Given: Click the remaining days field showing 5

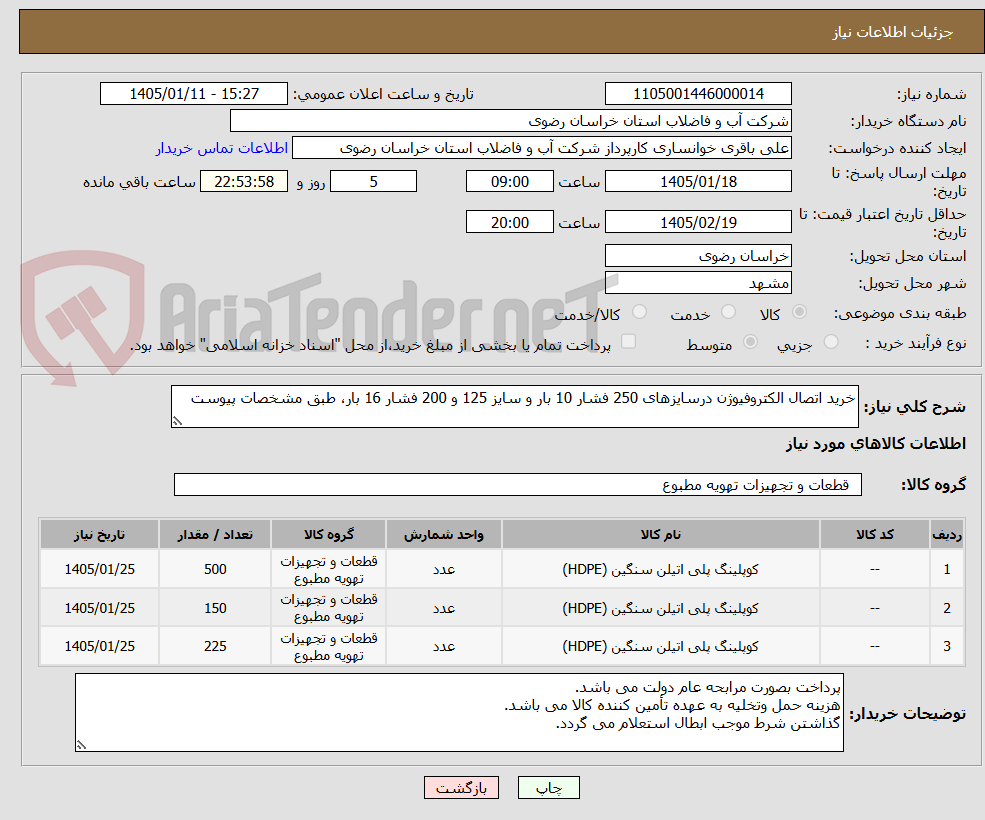Looking at the screenshot, I should 373,182.
